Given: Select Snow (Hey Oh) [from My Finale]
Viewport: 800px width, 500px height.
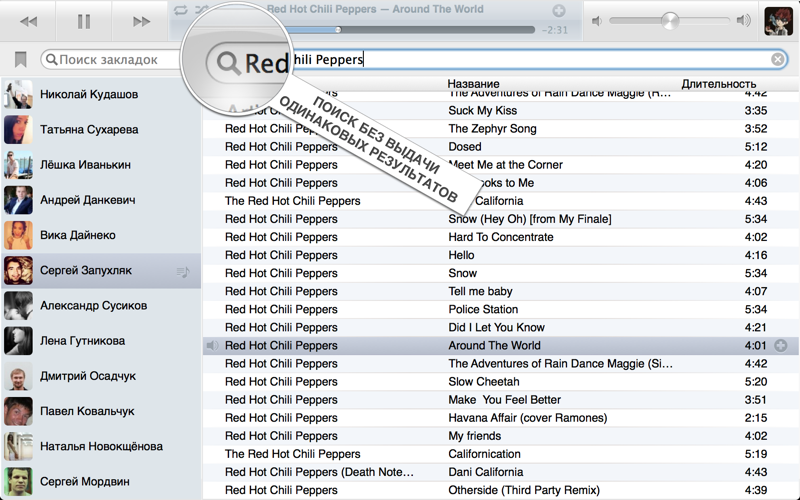Looking at the screenshot, I should pyautogui.click(x=530, y=219).
